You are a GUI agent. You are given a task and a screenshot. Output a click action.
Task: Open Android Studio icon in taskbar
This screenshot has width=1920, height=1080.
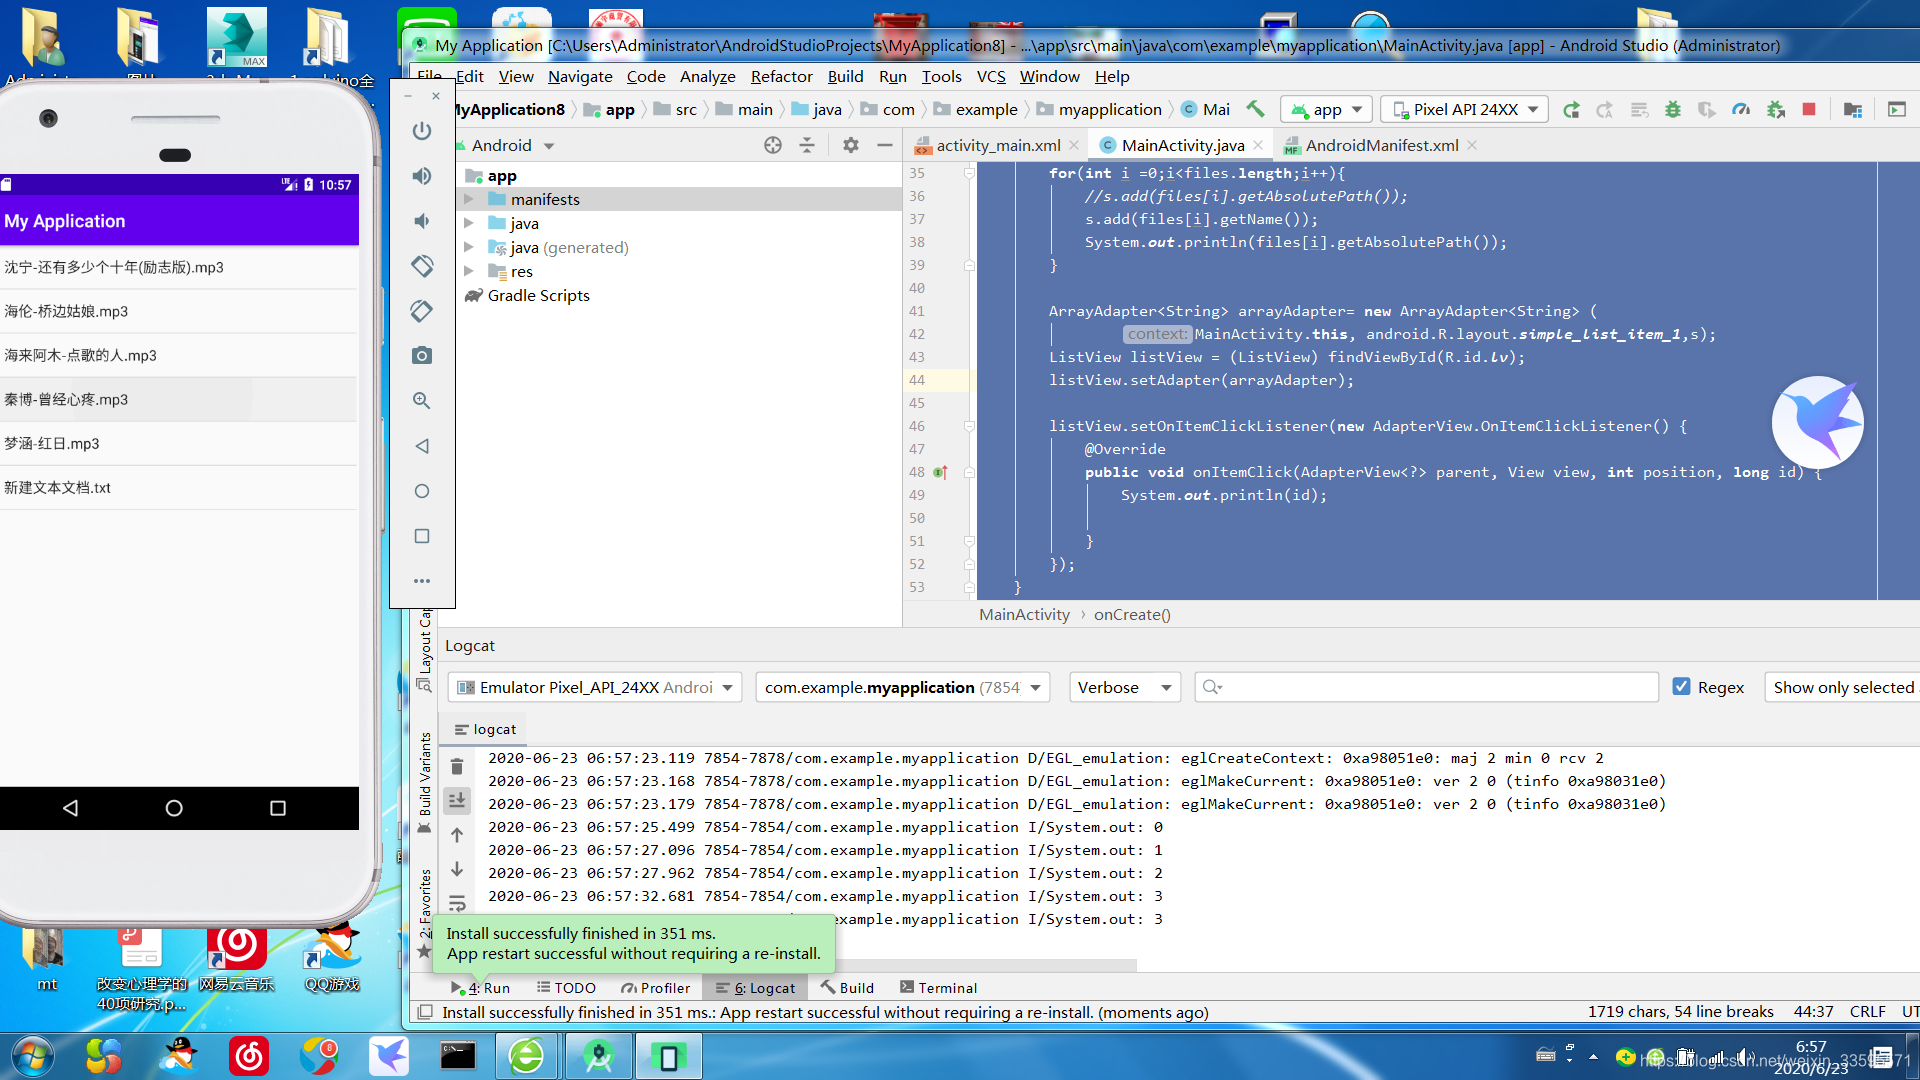pyautogui.click(x=598, y=1056)
